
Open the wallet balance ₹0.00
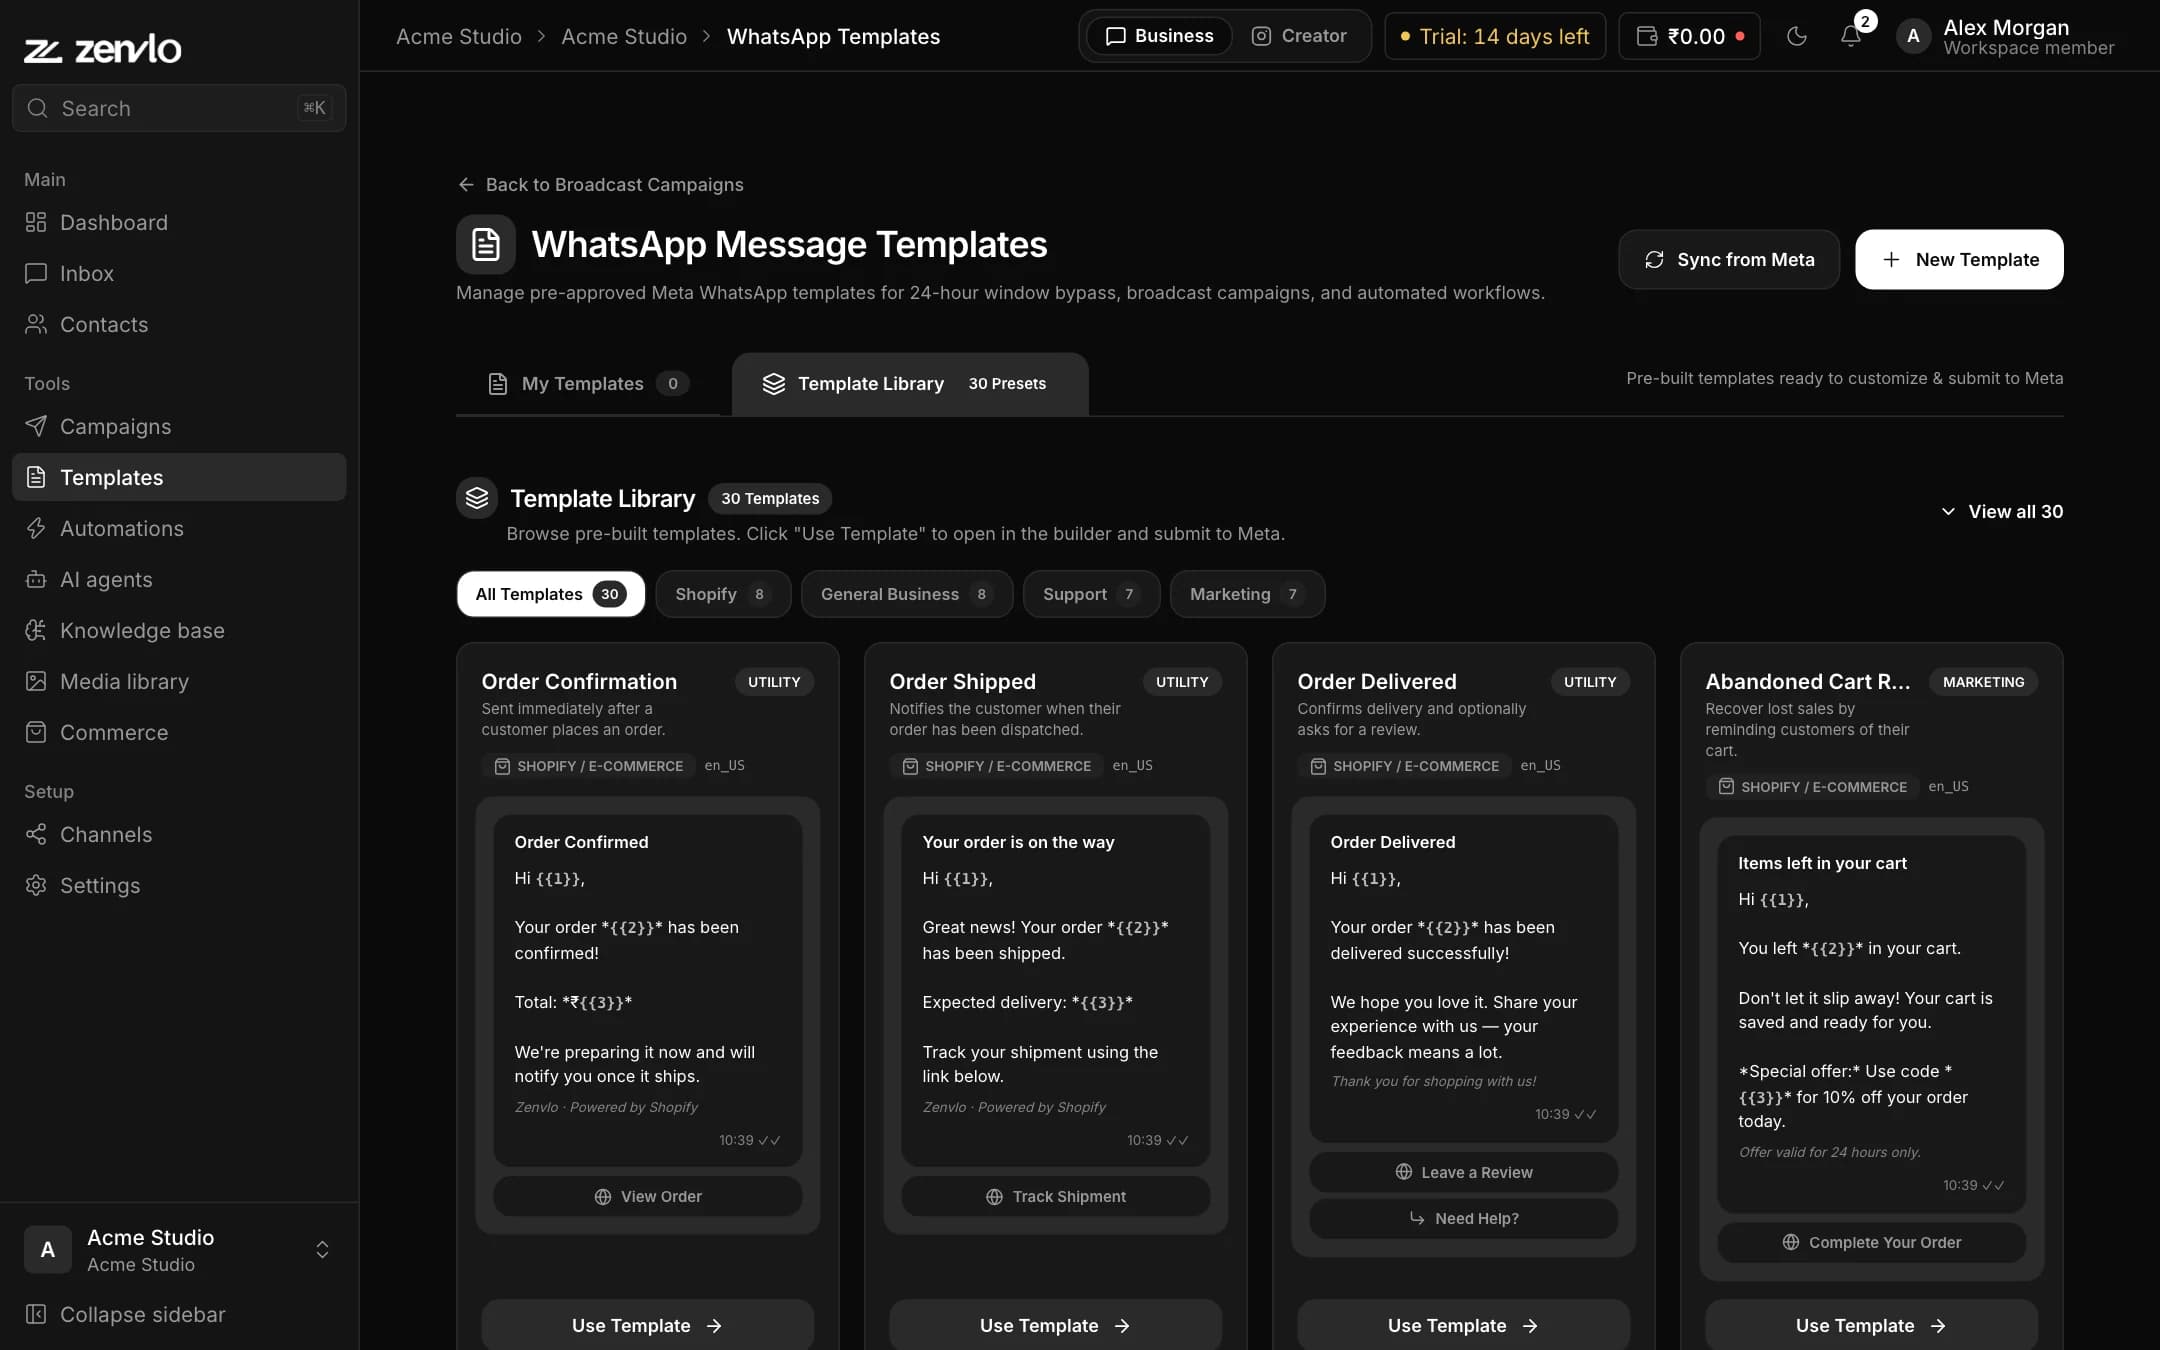coord(1690,36)
